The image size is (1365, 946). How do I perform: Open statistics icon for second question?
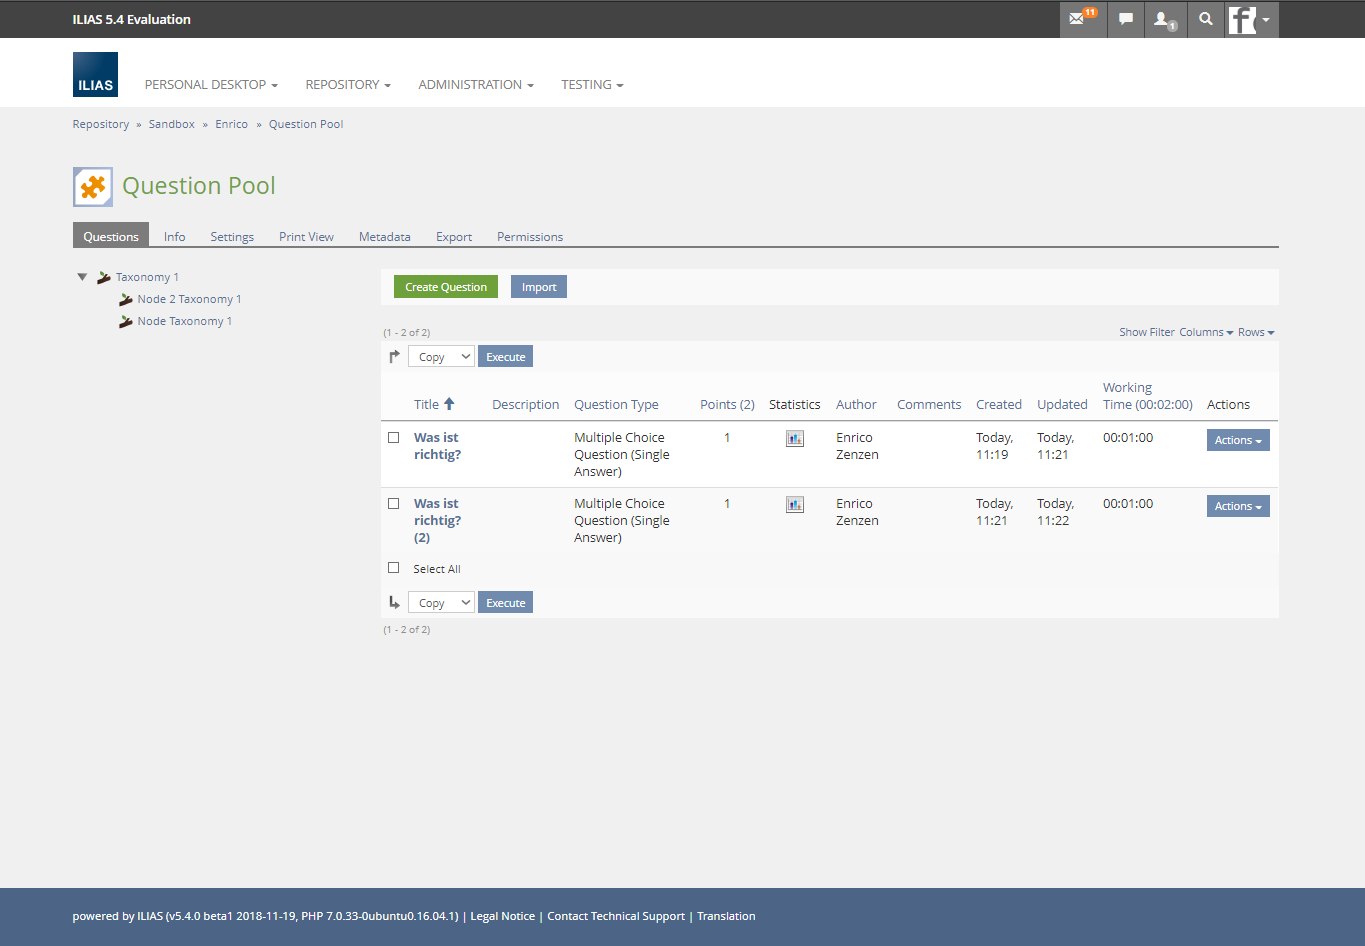pos(795,504)
